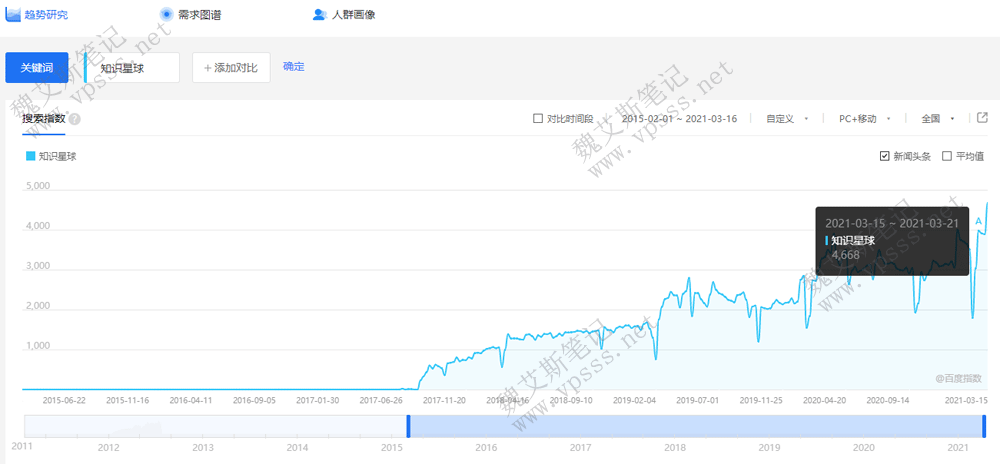Click the 知识星球 keyword input field
The image size is (1000, 464).
(x=135, y=68)
